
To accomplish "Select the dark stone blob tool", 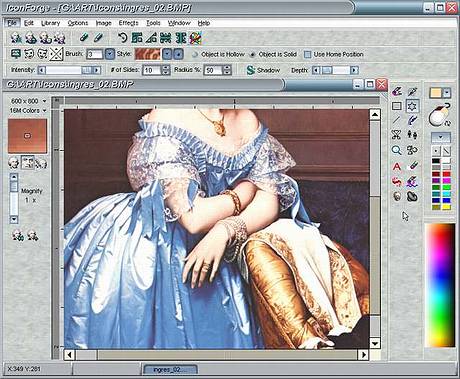I will click(412, 197).
